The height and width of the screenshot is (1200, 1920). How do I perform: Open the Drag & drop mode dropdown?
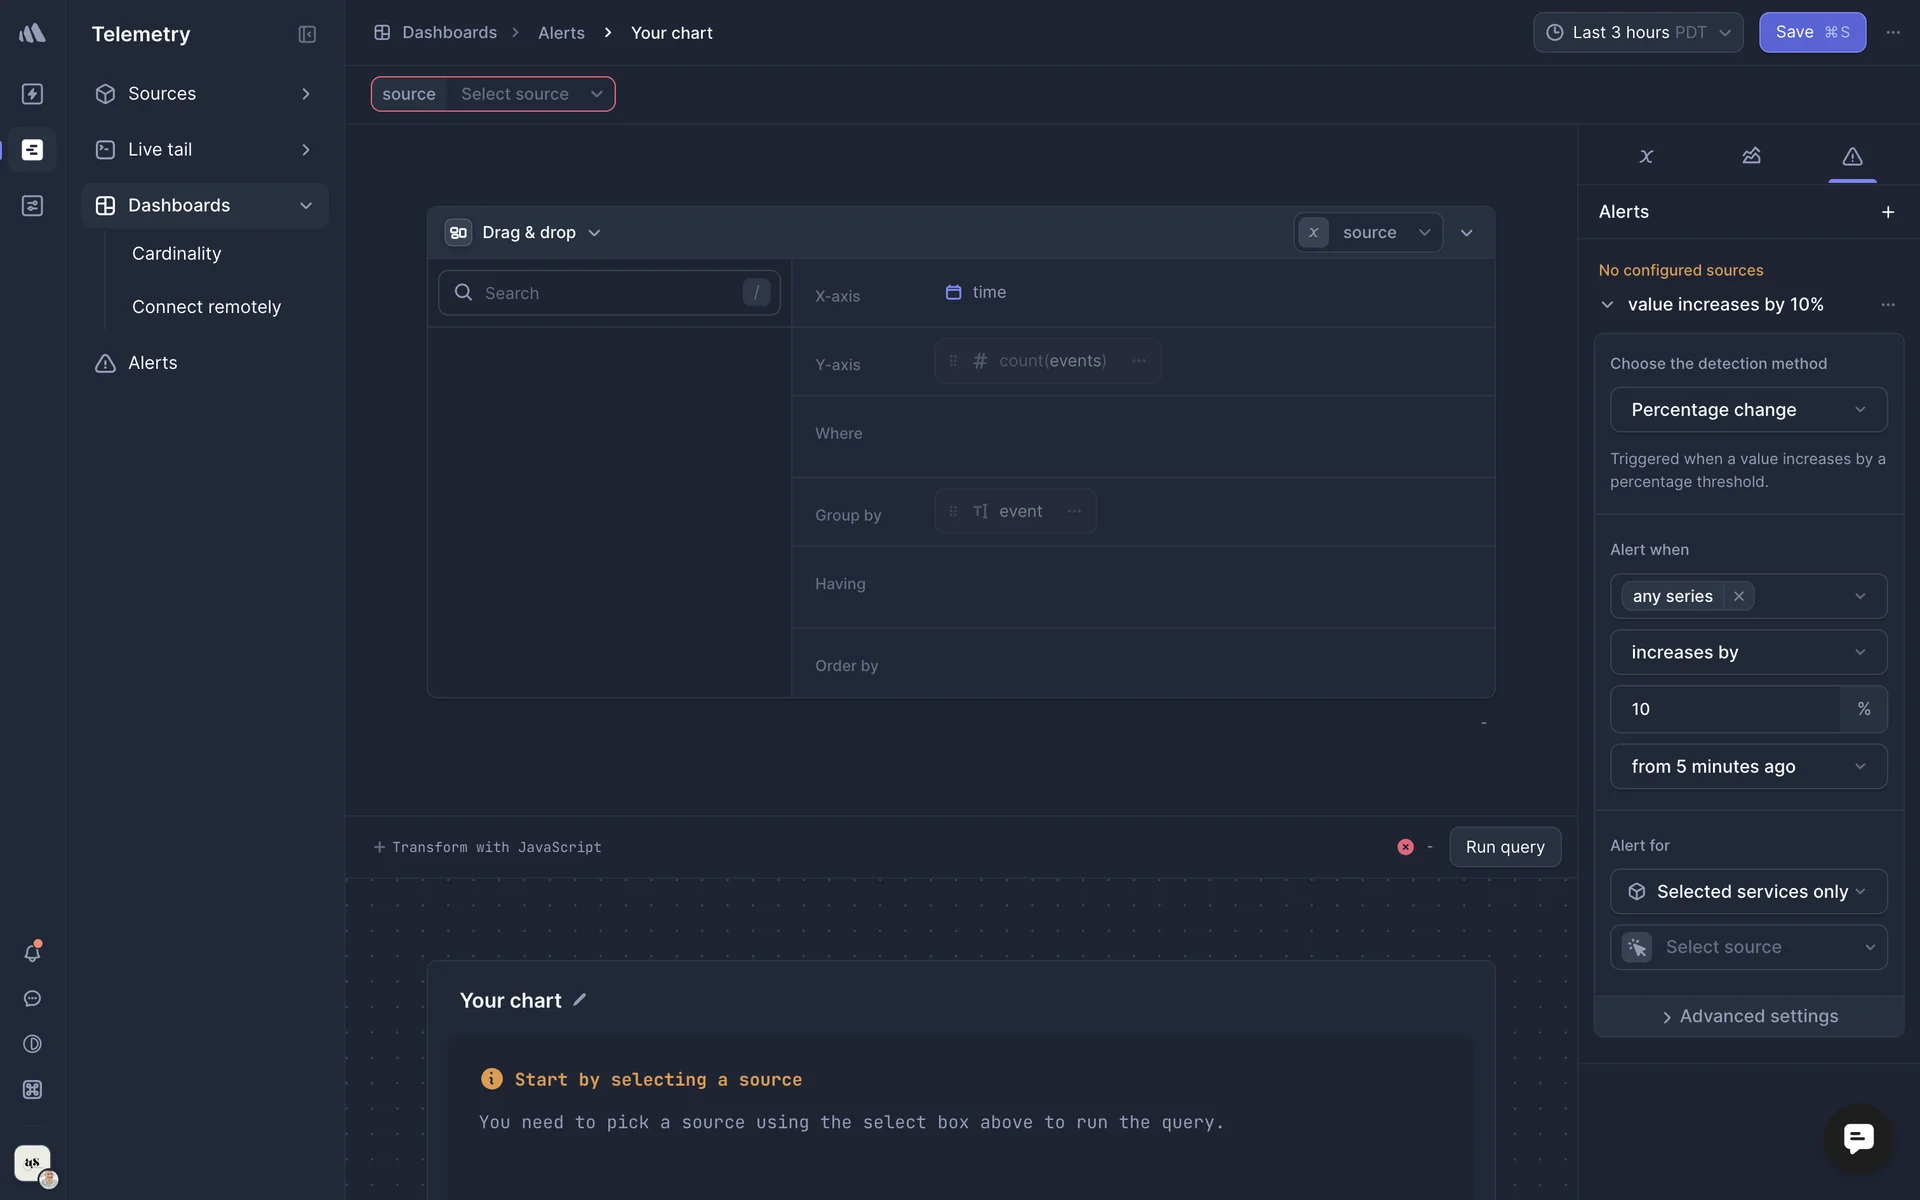[529, 233]
